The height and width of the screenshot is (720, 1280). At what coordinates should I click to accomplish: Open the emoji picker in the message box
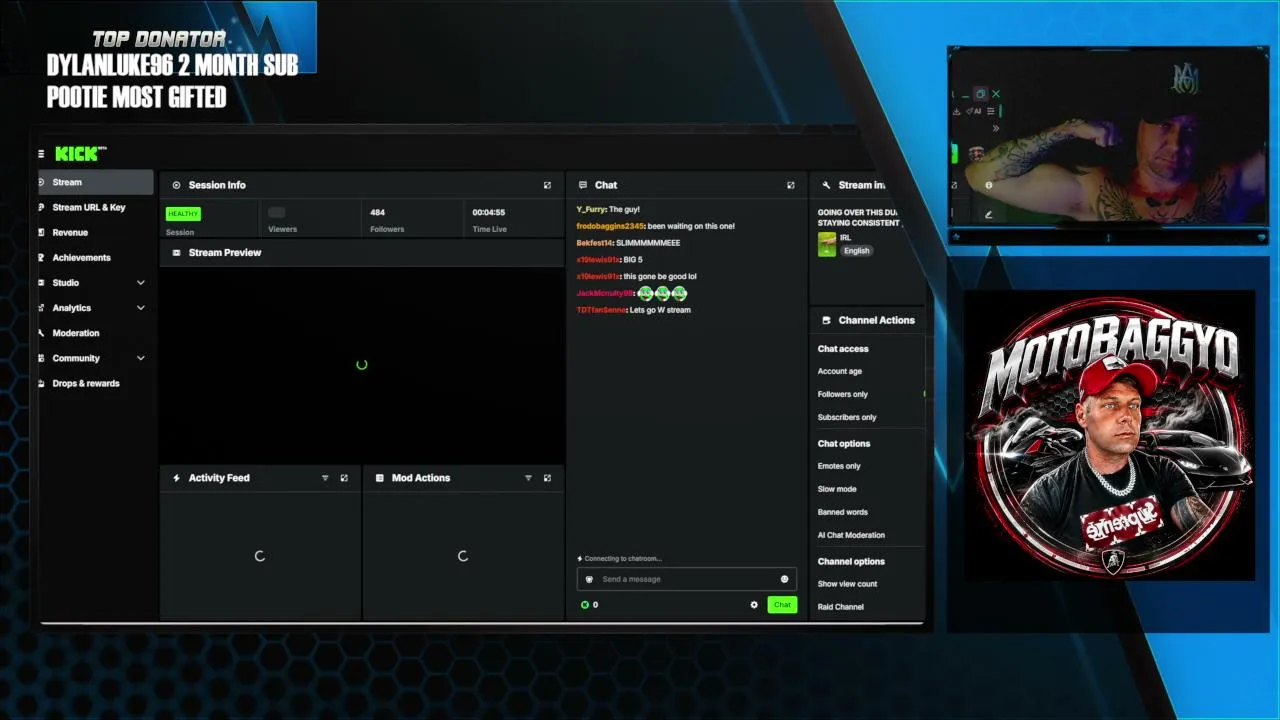784,579
